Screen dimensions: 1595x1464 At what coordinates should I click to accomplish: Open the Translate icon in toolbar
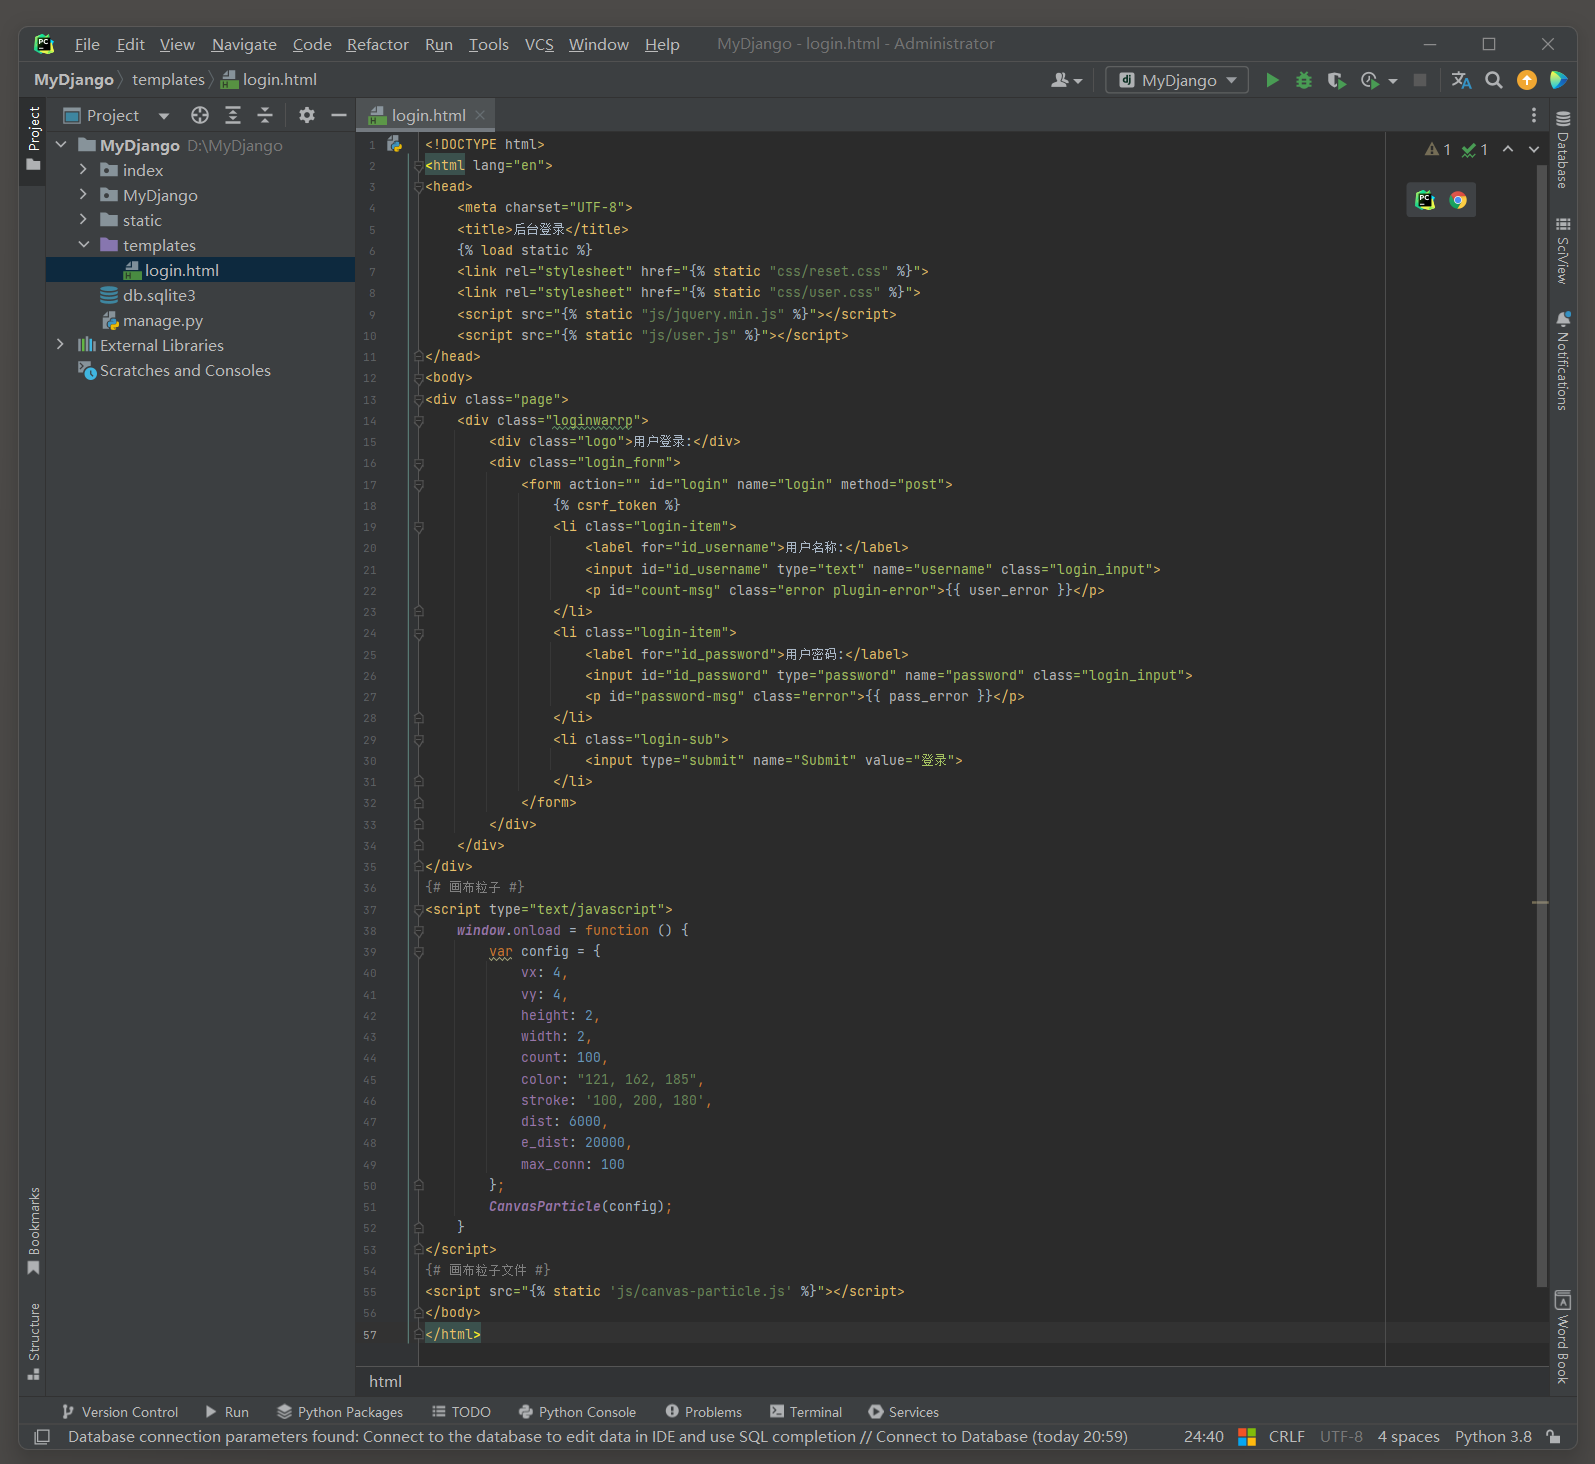1461,80
